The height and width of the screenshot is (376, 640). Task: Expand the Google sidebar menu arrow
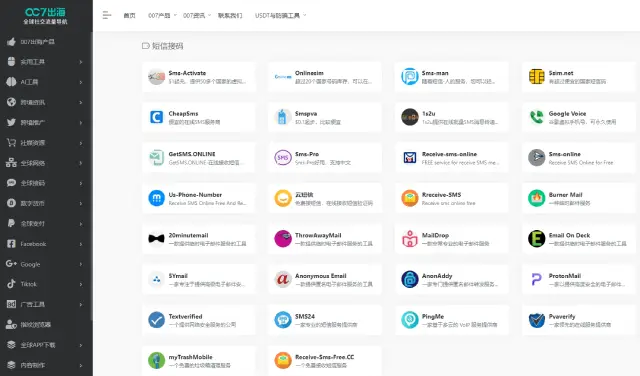click(81, 264)
